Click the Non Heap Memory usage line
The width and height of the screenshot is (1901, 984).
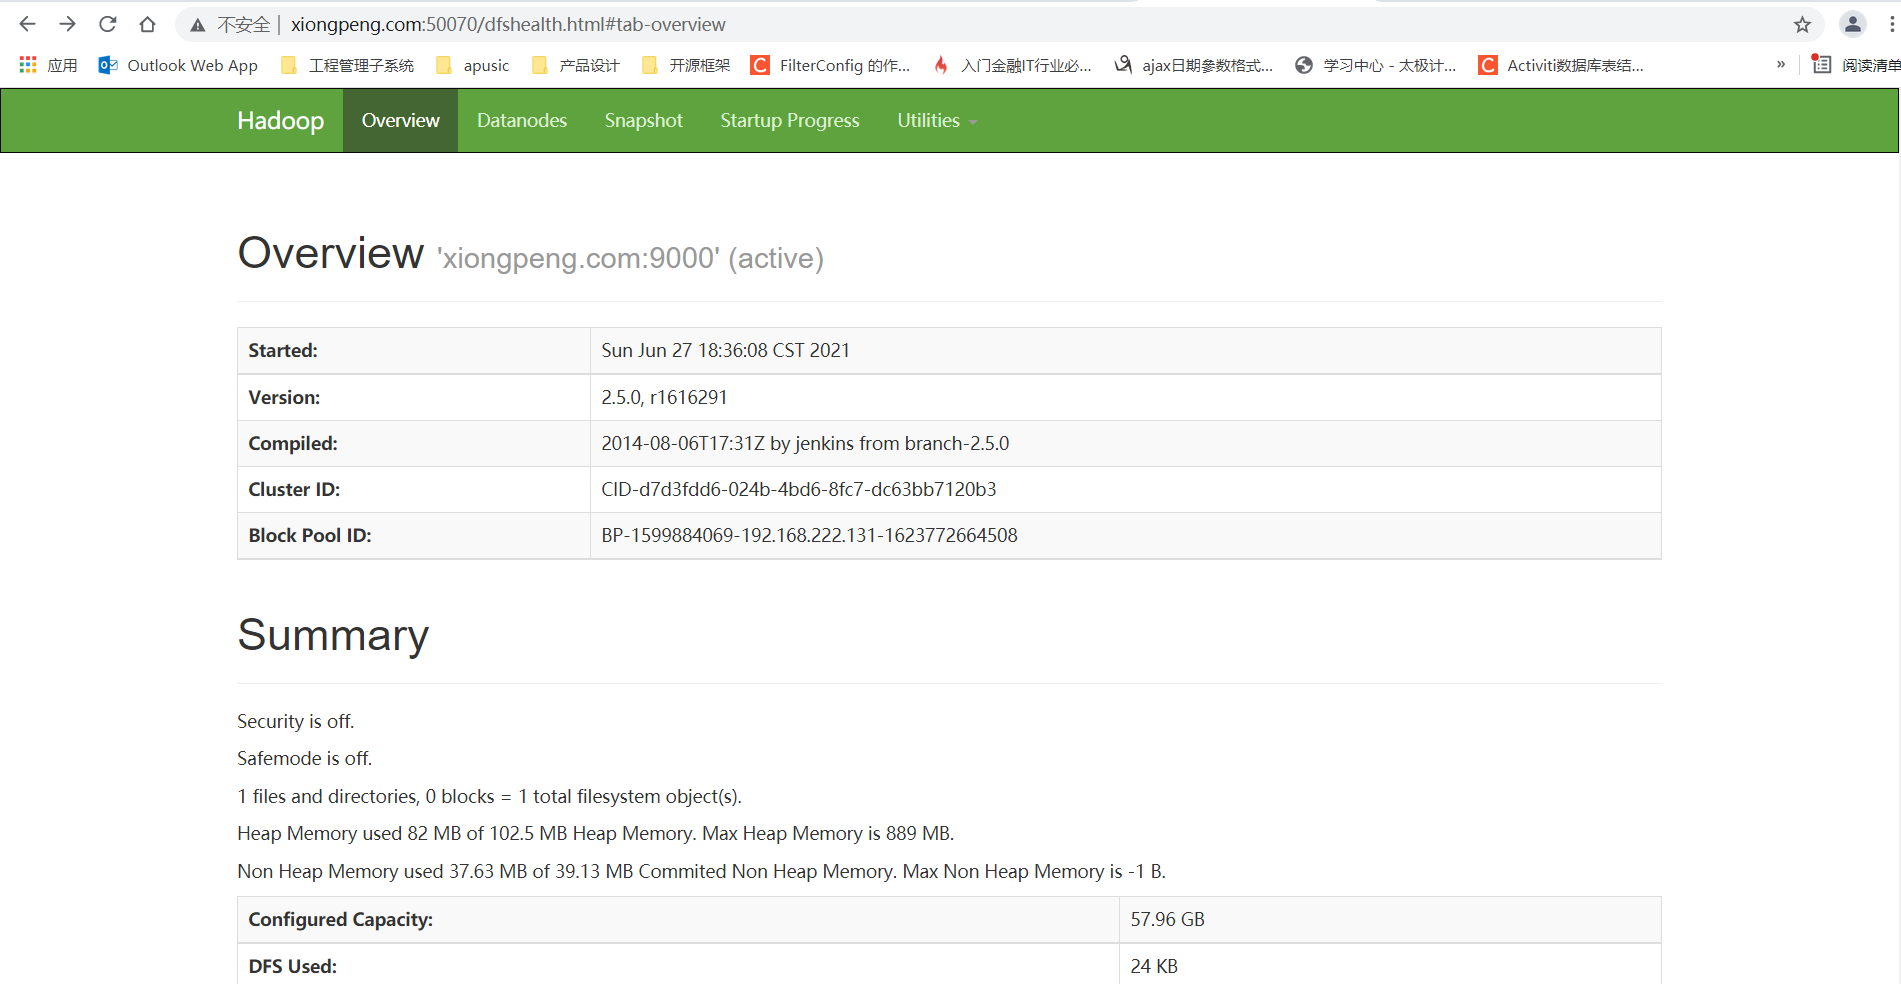(x=701, y=871)
